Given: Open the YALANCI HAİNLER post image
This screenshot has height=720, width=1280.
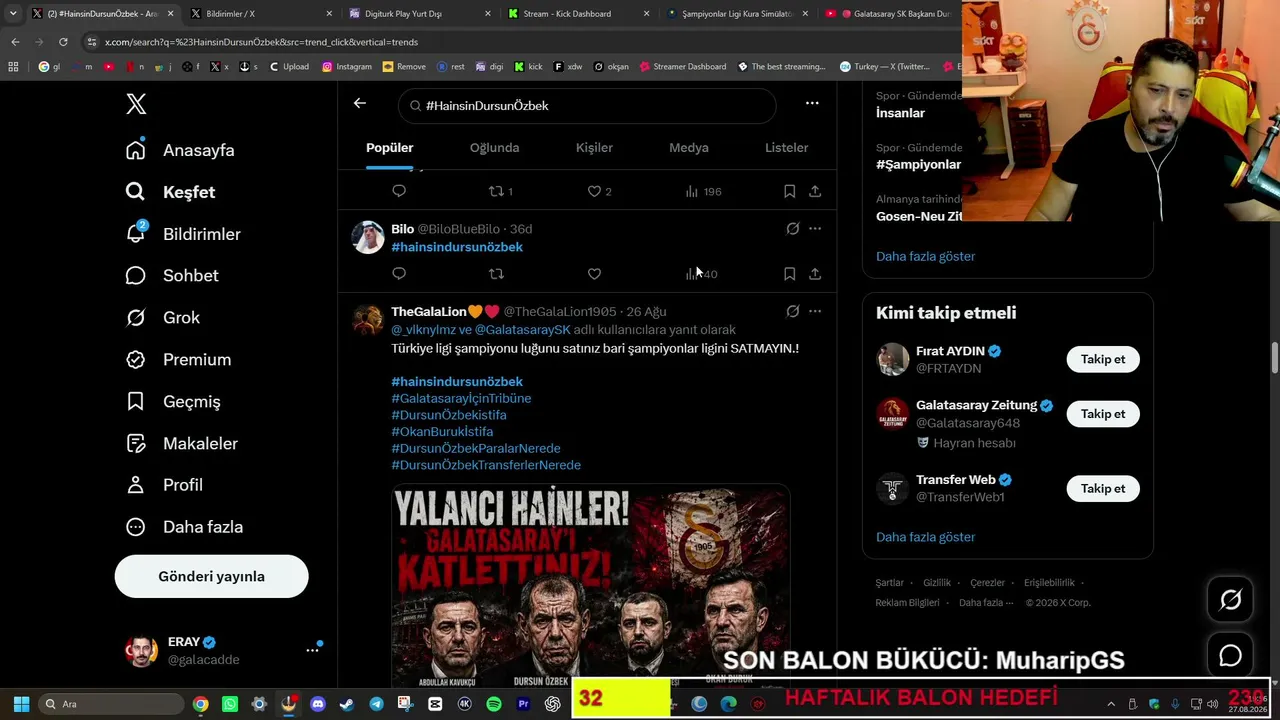Looking at the screenshot, I should click(591, 585).
